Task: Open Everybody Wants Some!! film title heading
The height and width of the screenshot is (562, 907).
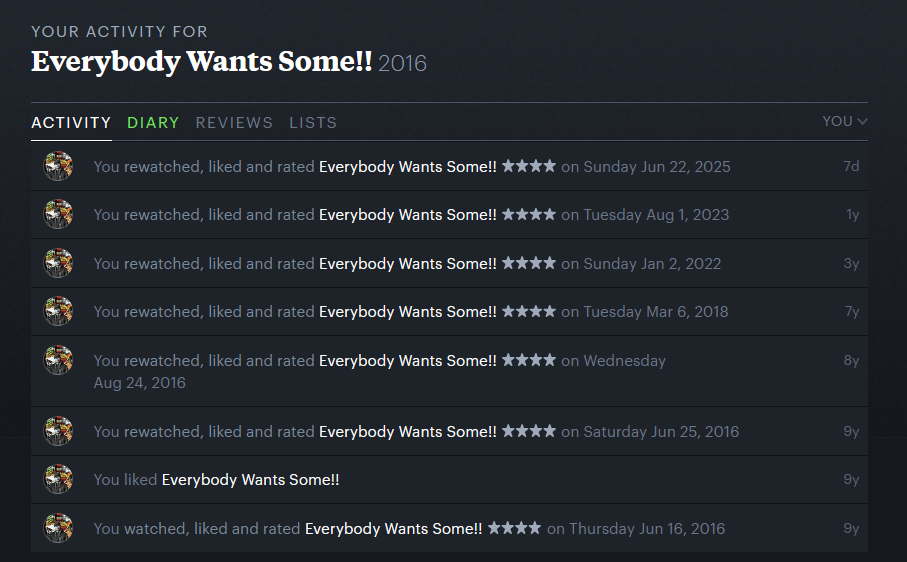Action: (201, 62)
